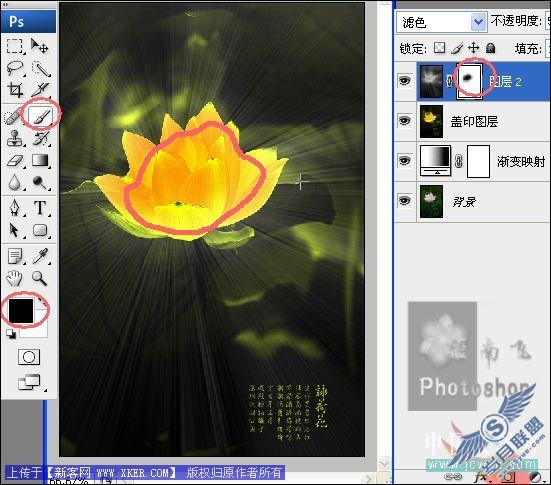Screen dimensions: 551x485
Task: Hide the 图层 2 layer
Action: point(404,80)
